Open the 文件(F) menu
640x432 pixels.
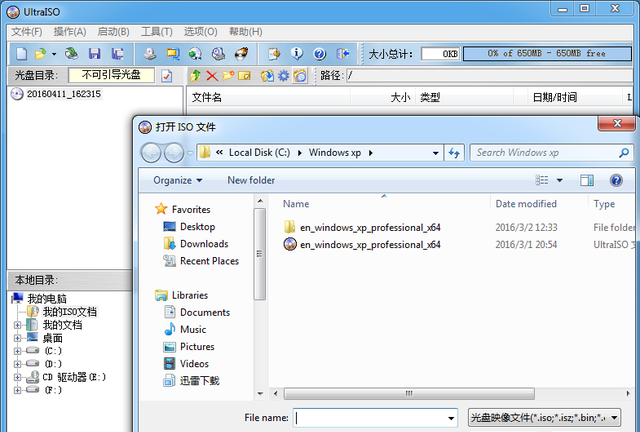[27, 32]
